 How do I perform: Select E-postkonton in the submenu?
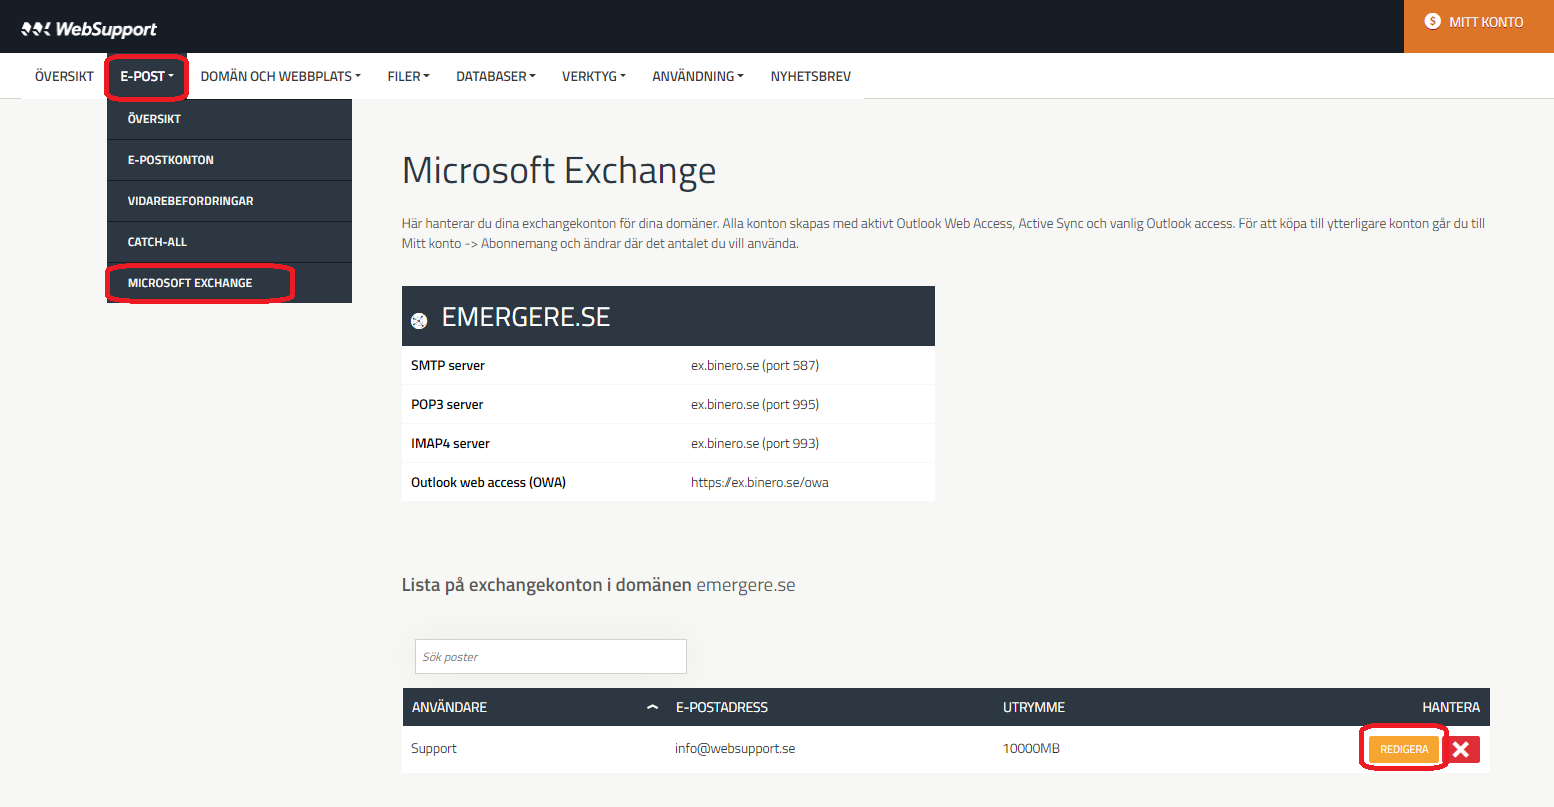[x=229, y=160]
